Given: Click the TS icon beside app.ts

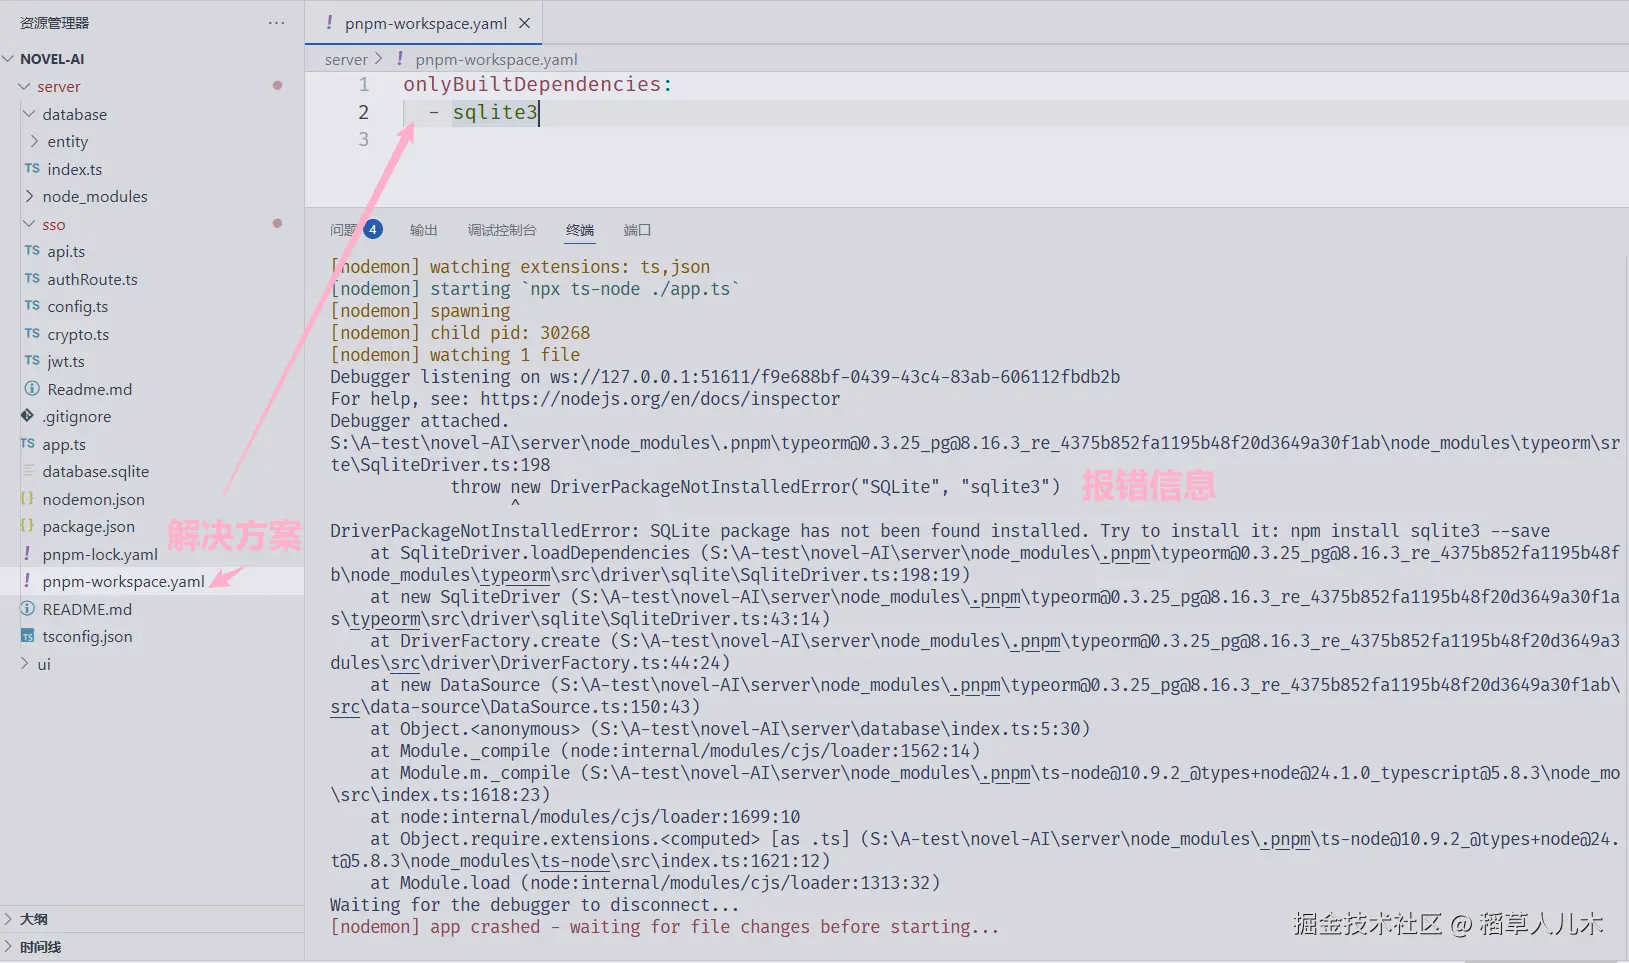Looking at the screenshot, I should pos(28,444).
